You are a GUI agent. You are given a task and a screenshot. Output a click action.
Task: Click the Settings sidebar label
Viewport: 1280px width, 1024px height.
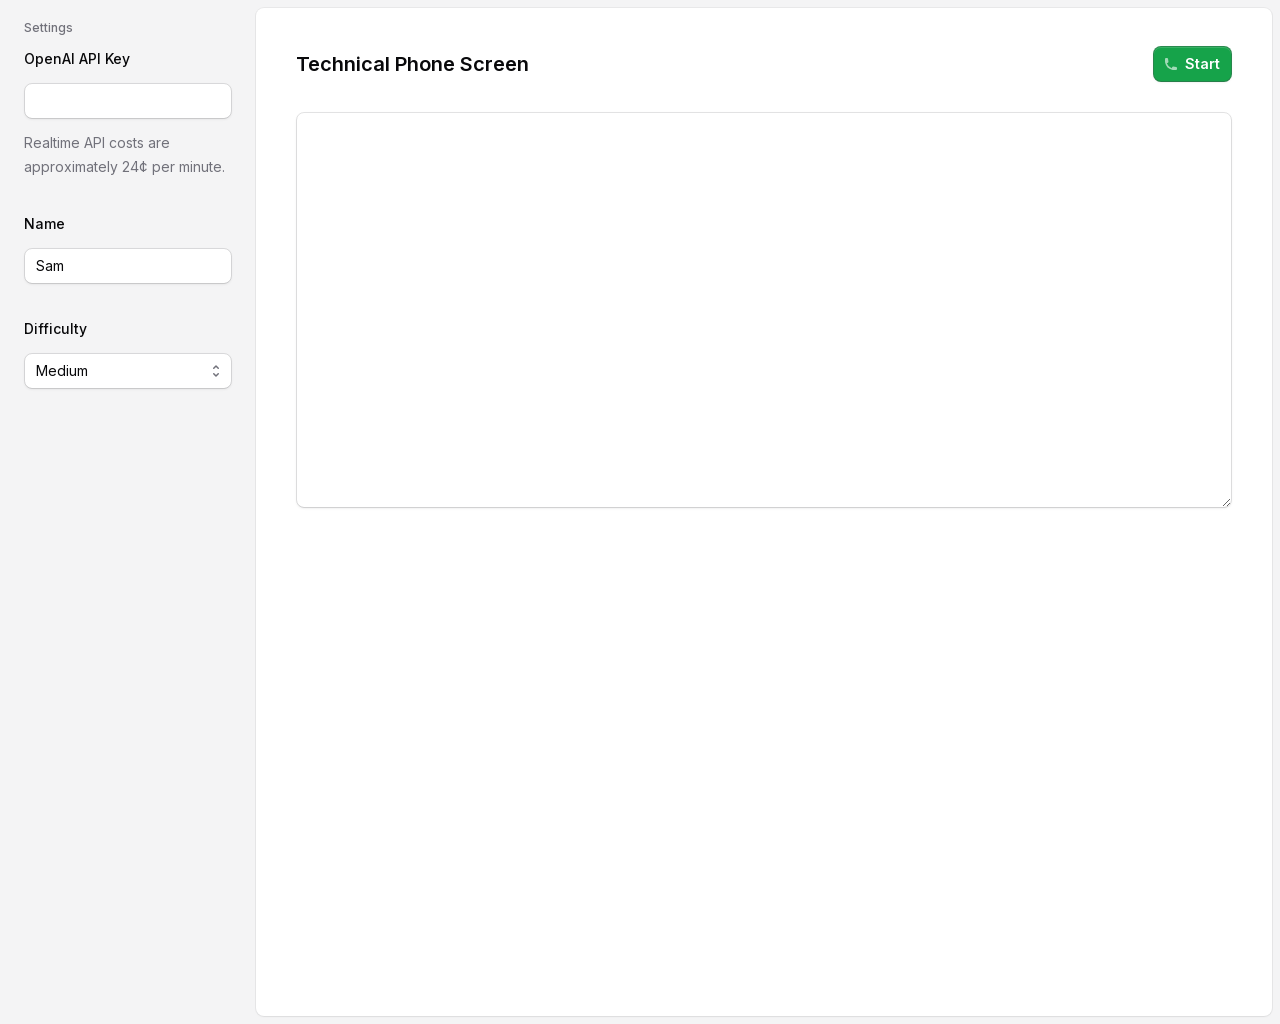pyautogui.click(x=48, y=28)
